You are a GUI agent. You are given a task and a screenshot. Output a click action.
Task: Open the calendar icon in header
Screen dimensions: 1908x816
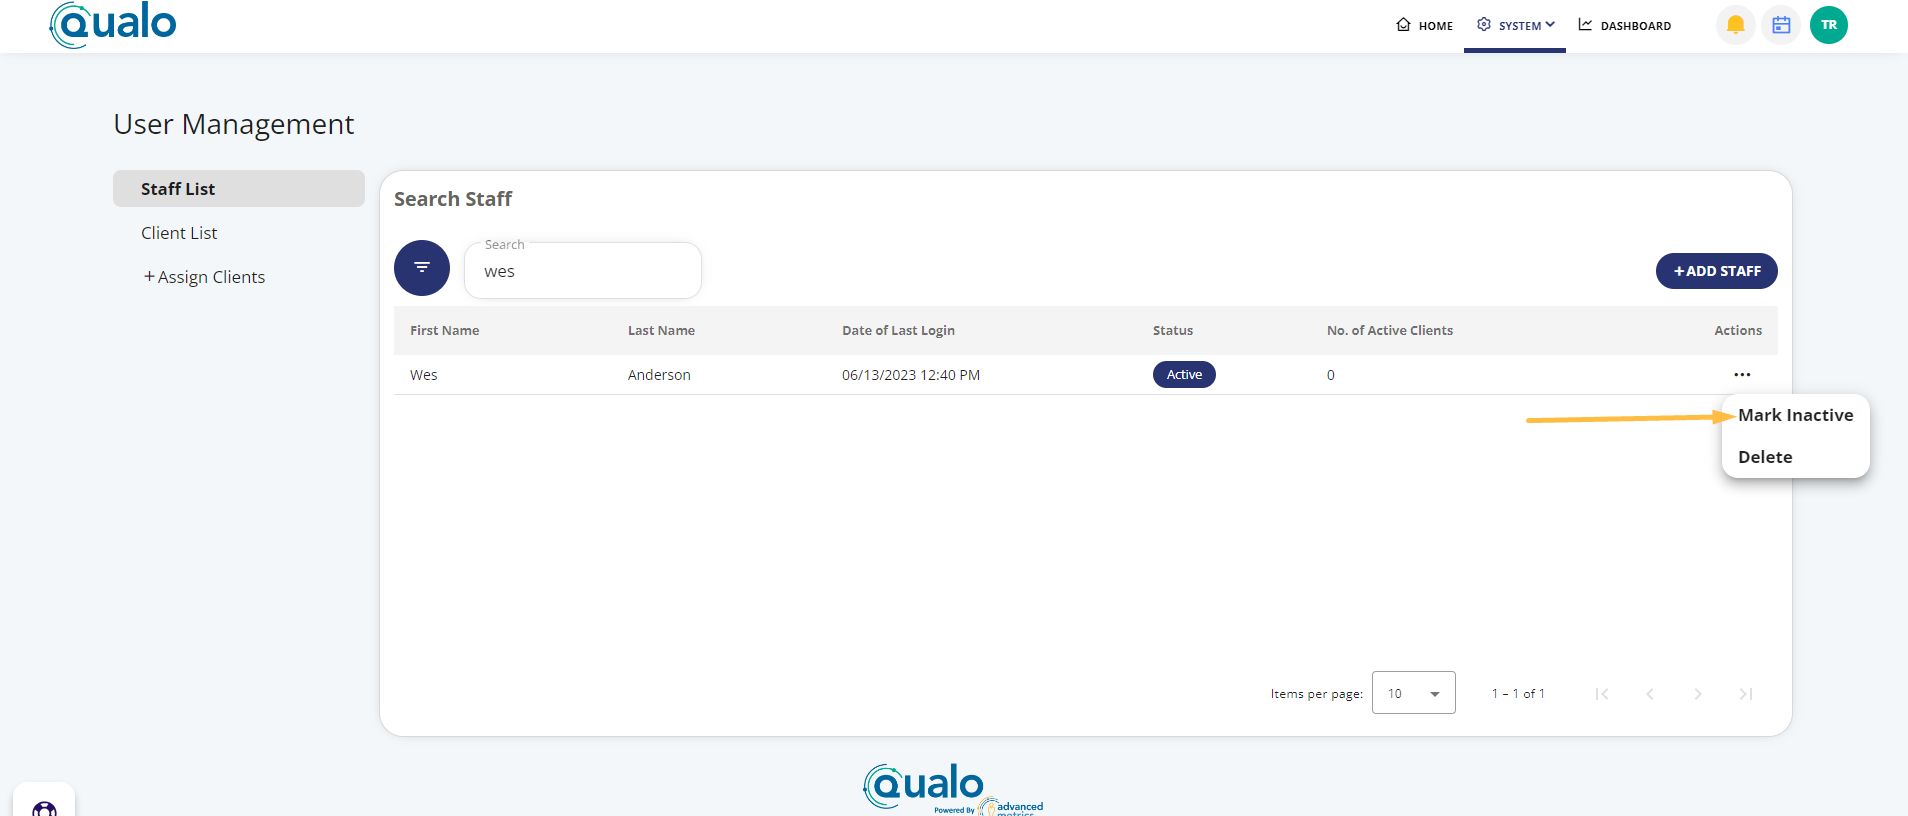[x=1781, y=25]
